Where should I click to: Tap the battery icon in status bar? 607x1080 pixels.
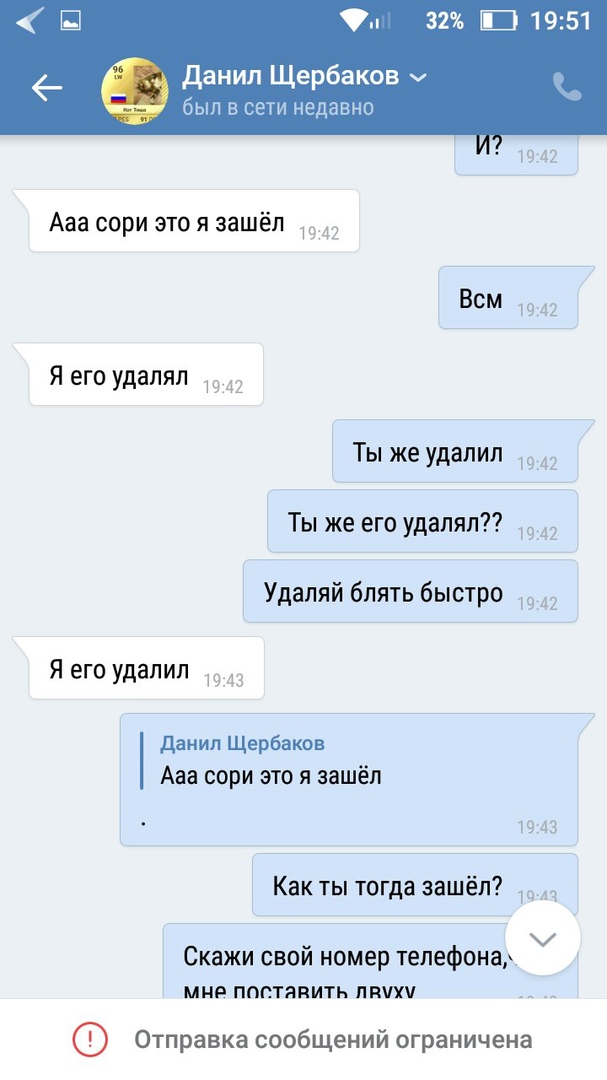(x=498, y=21)
